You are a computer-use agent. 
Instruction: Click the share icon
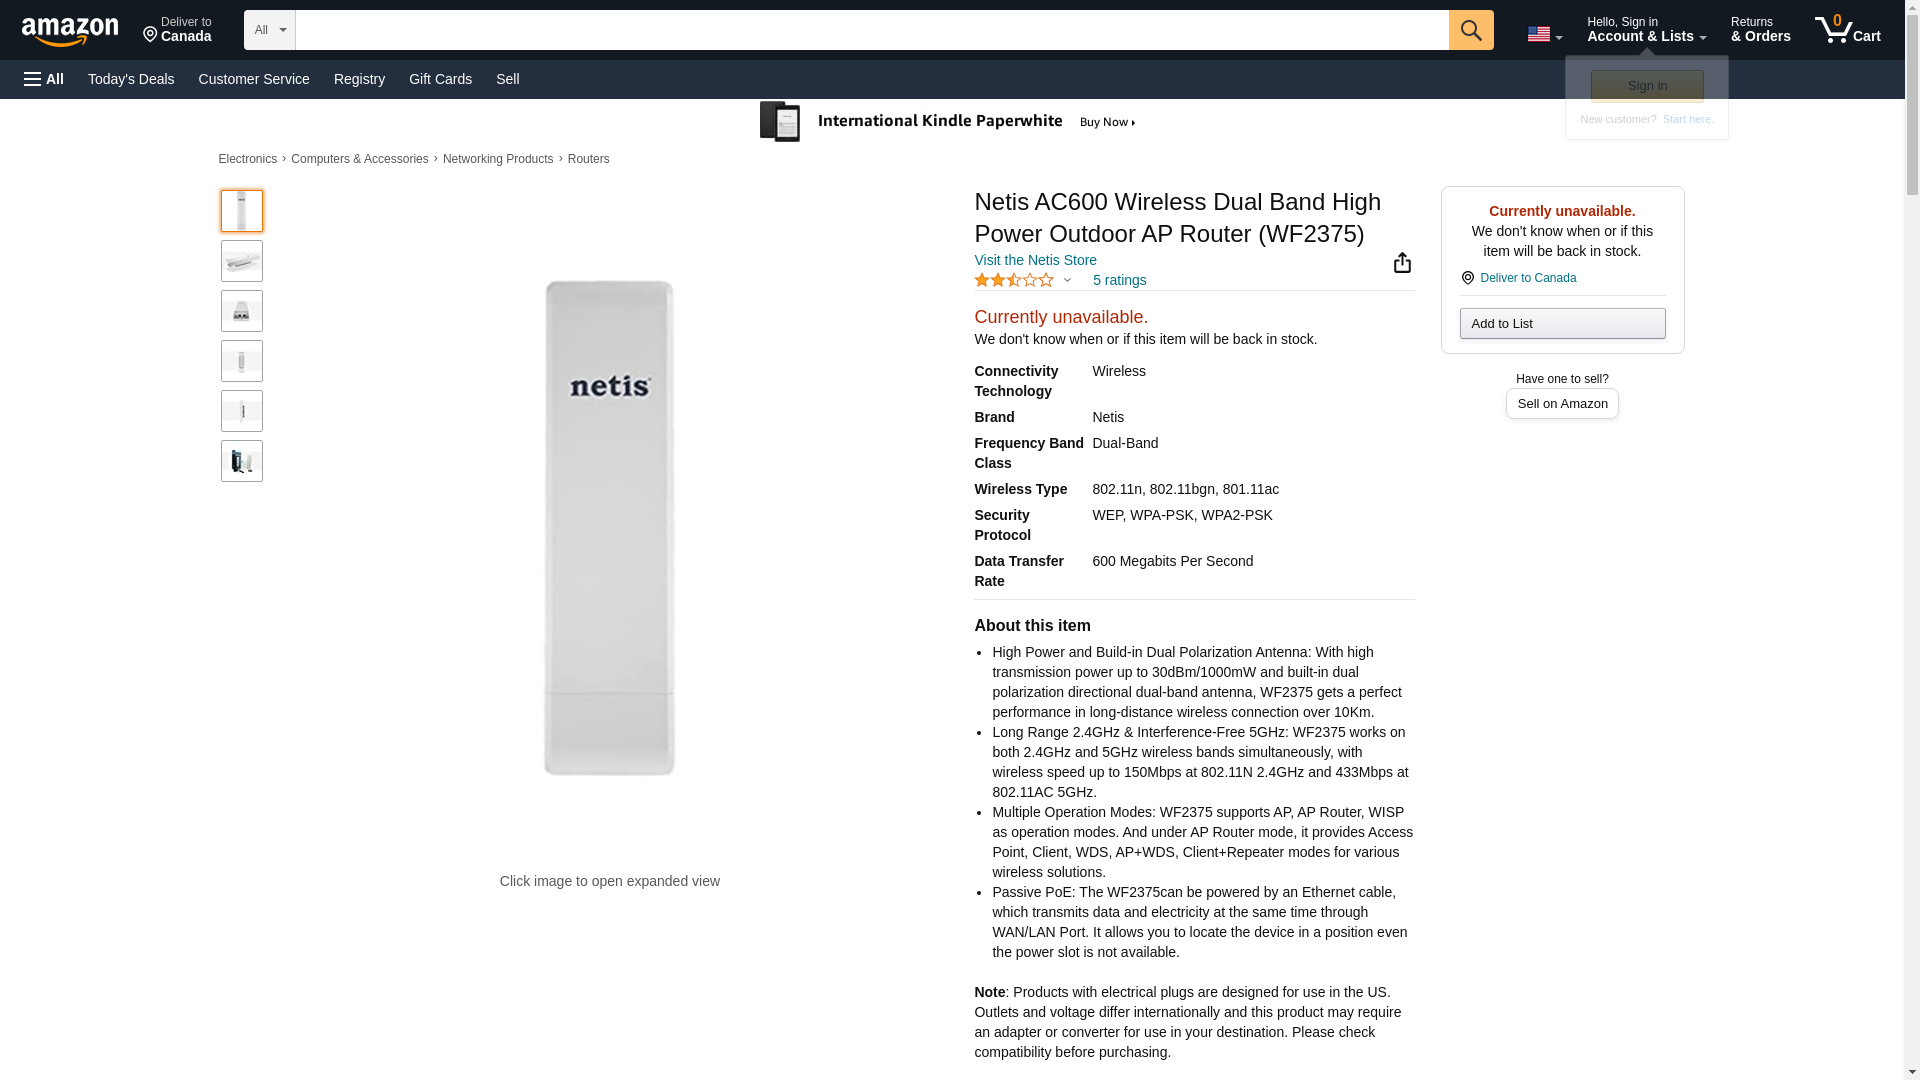coord(1402,263)
